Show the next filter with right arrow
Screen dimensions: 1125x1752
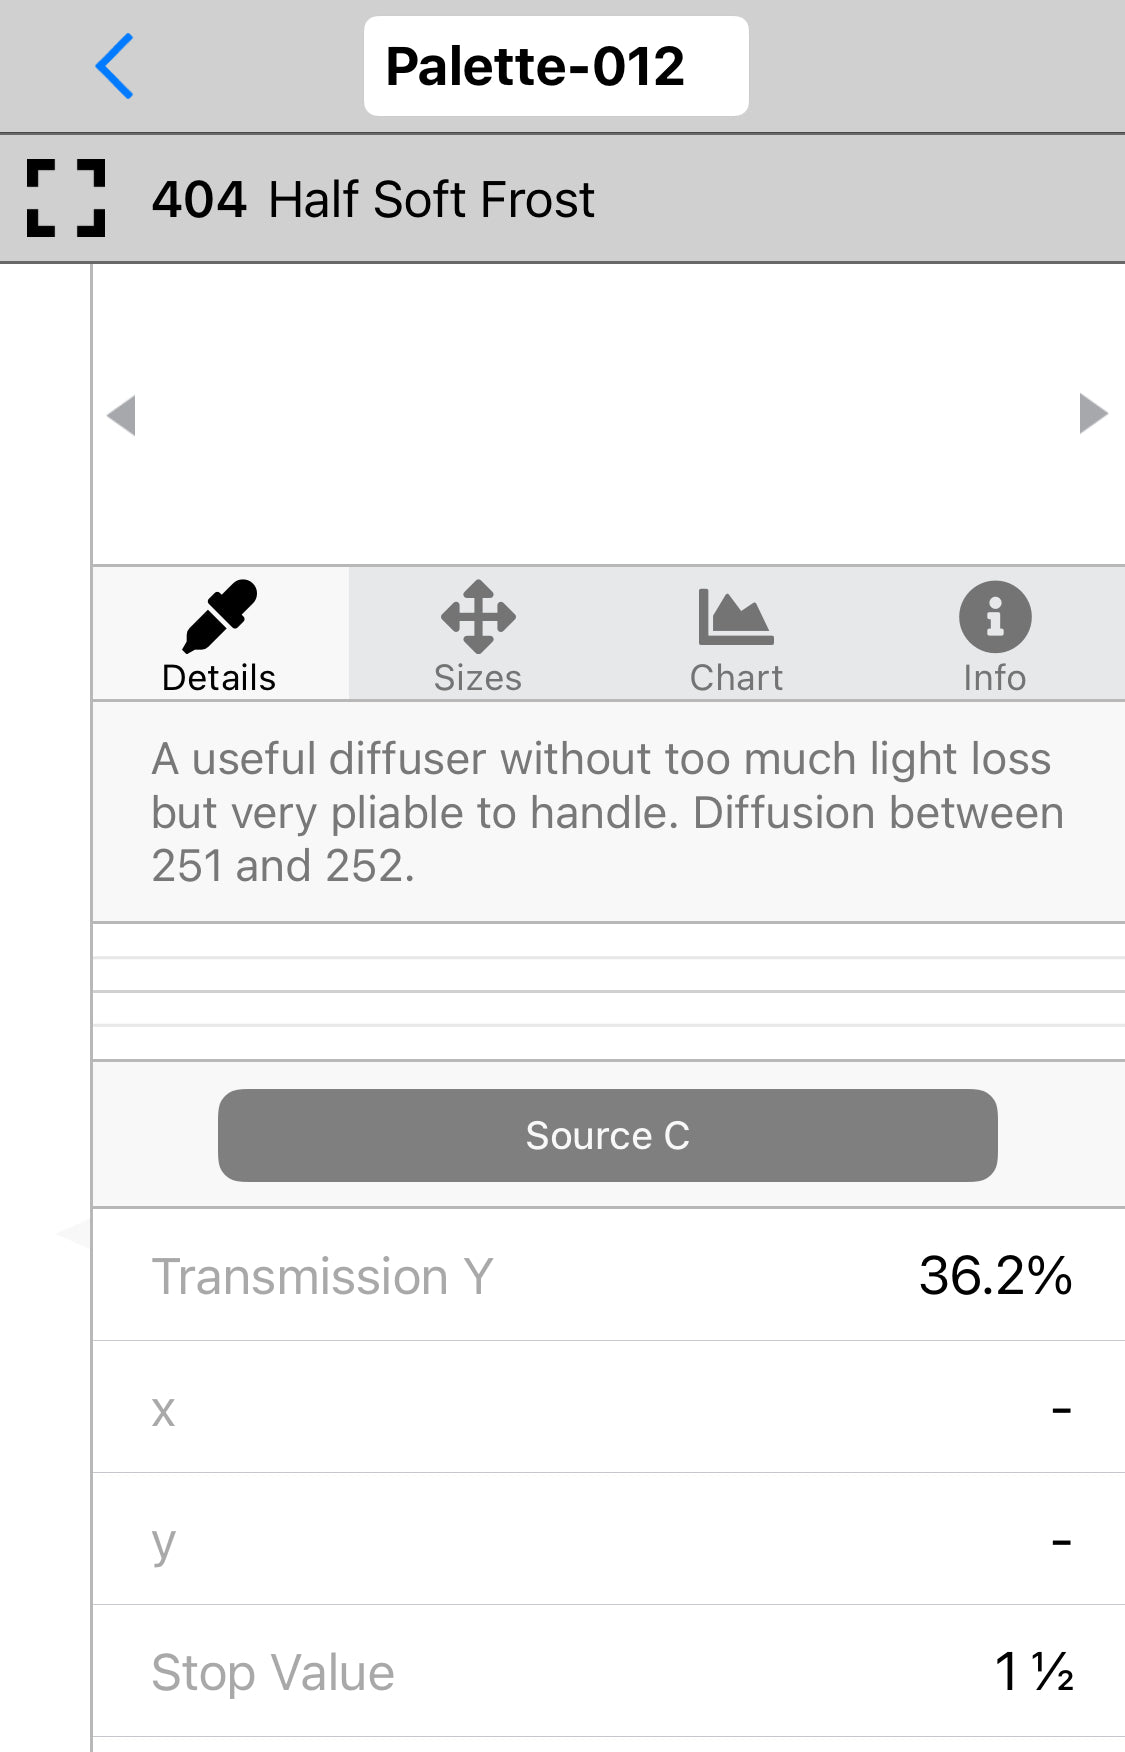click(x=1093, y=413)
